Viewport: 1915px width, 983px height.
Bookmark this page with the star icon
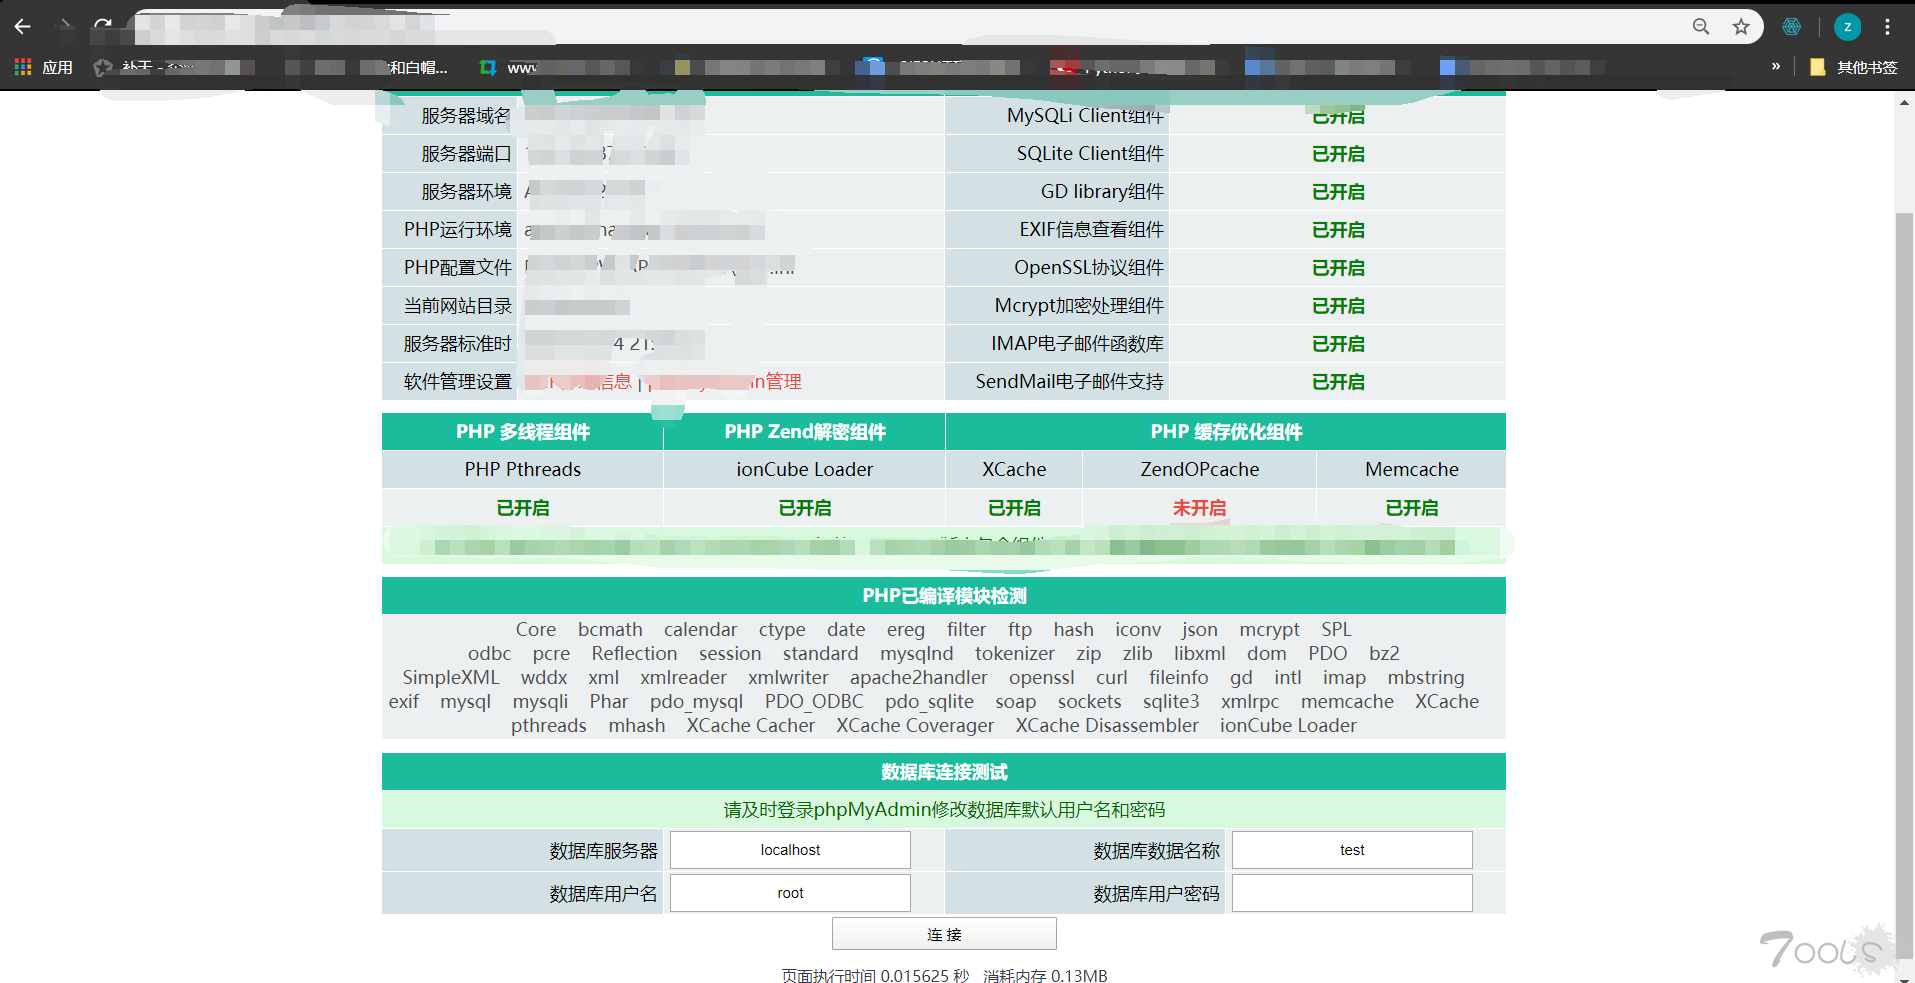coord(1741,27)
